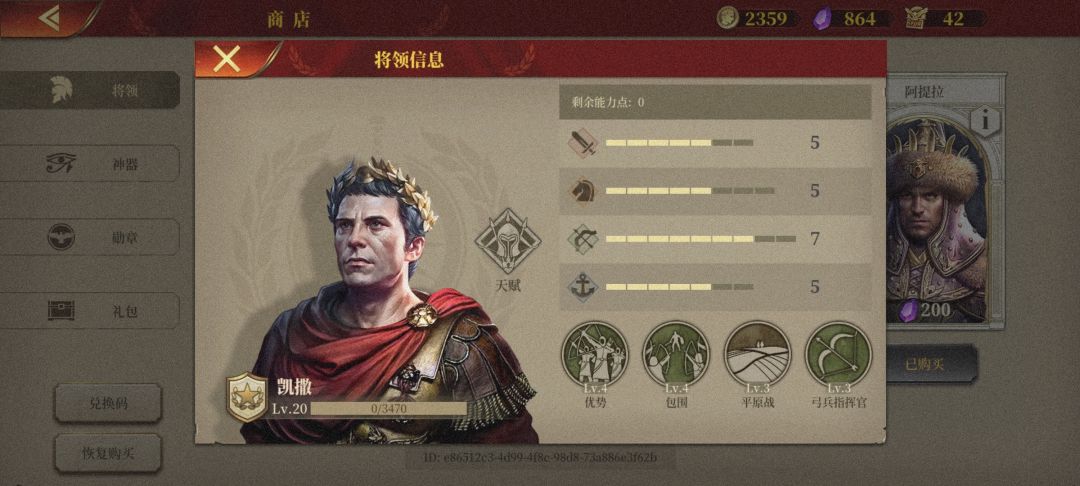Go back using top-left arrow
1080x486 pixels.
point(48,18)
